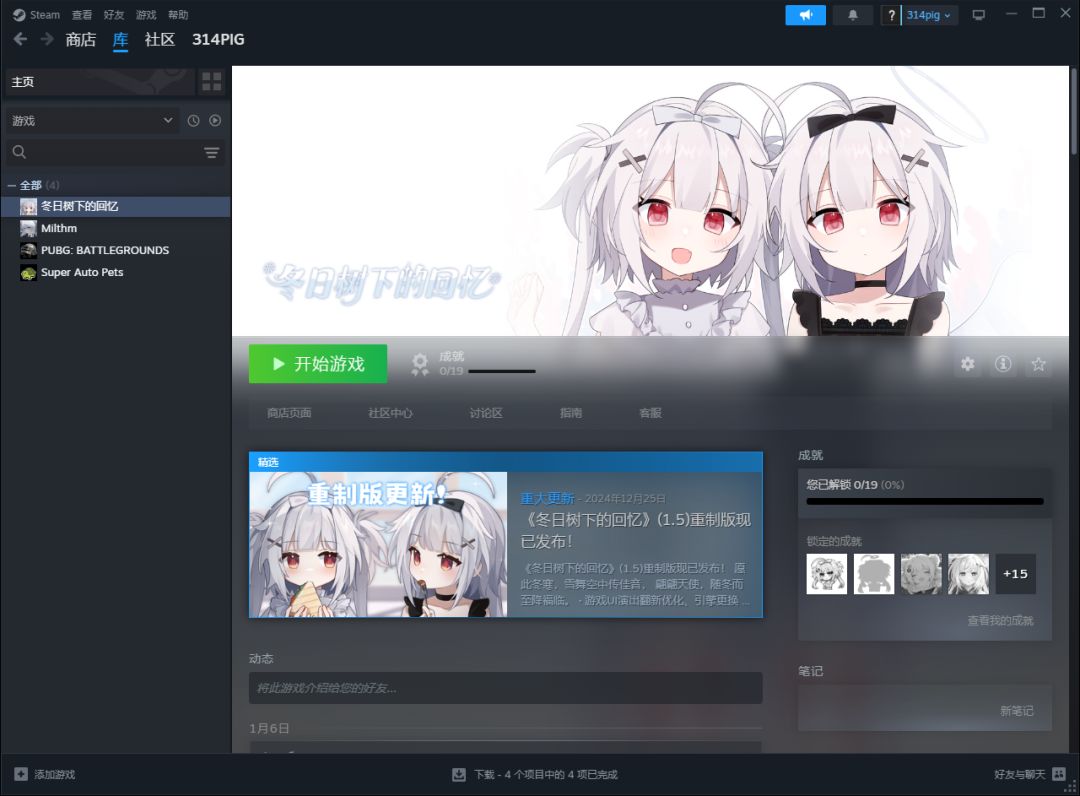Open the 游戏 menu in menu bar
Screen dimensions: 1080x796
(146, 14)
